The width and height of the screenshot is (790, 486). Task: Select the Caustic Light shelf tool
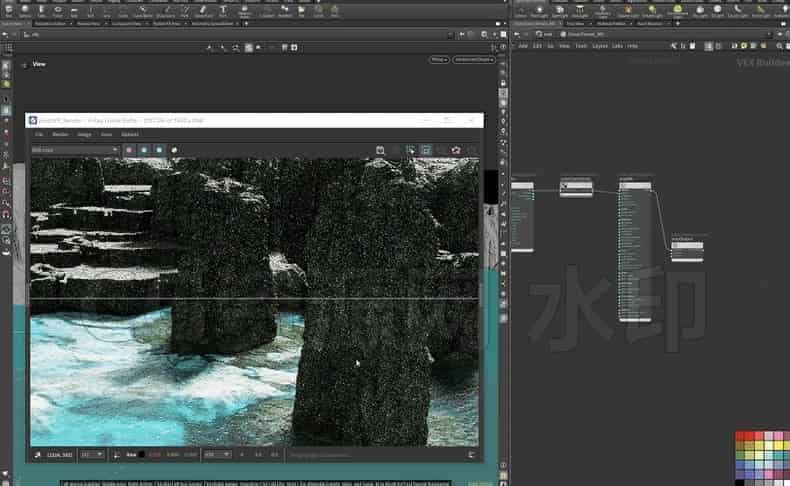[x=738, y=10]
